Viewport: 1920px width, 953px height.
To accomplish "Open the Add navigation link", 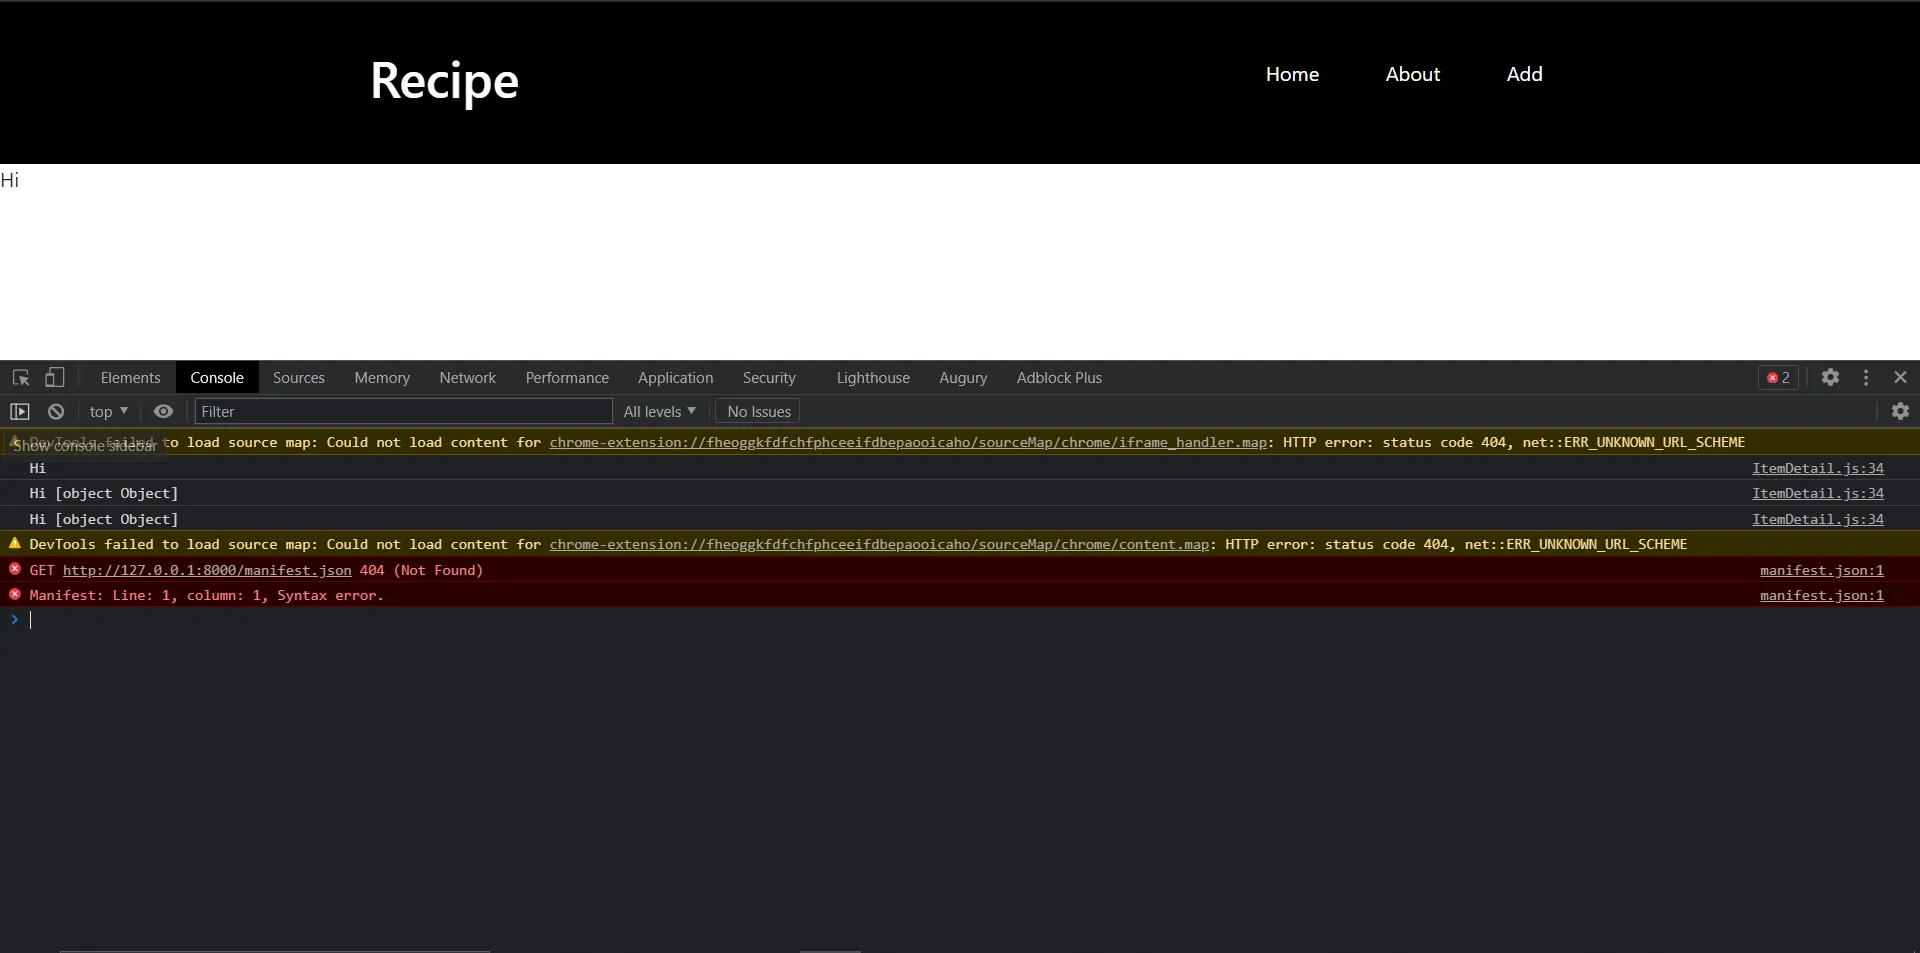I will [1525, 74].
